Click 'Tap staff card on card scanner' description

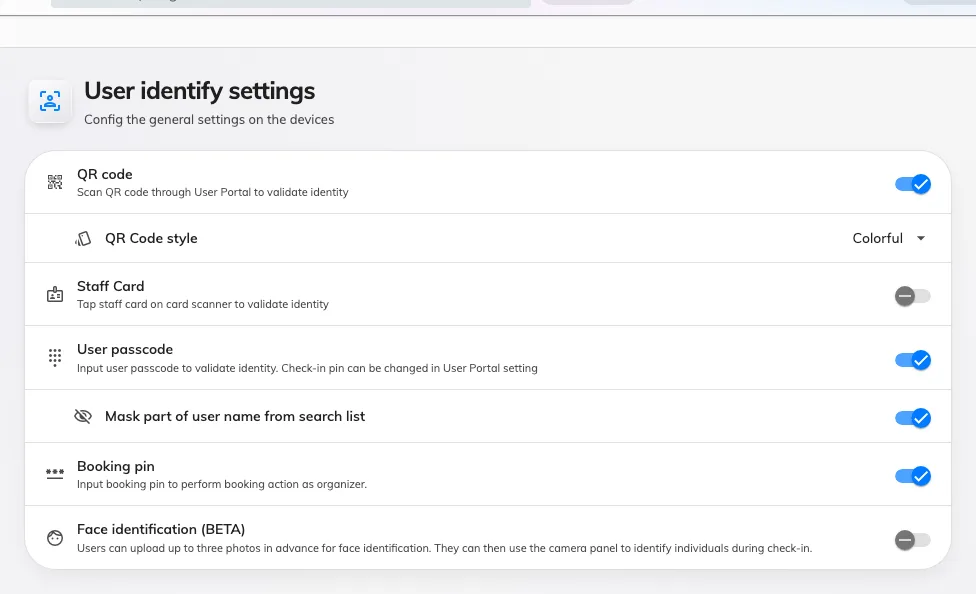click(x=203, y=304)
